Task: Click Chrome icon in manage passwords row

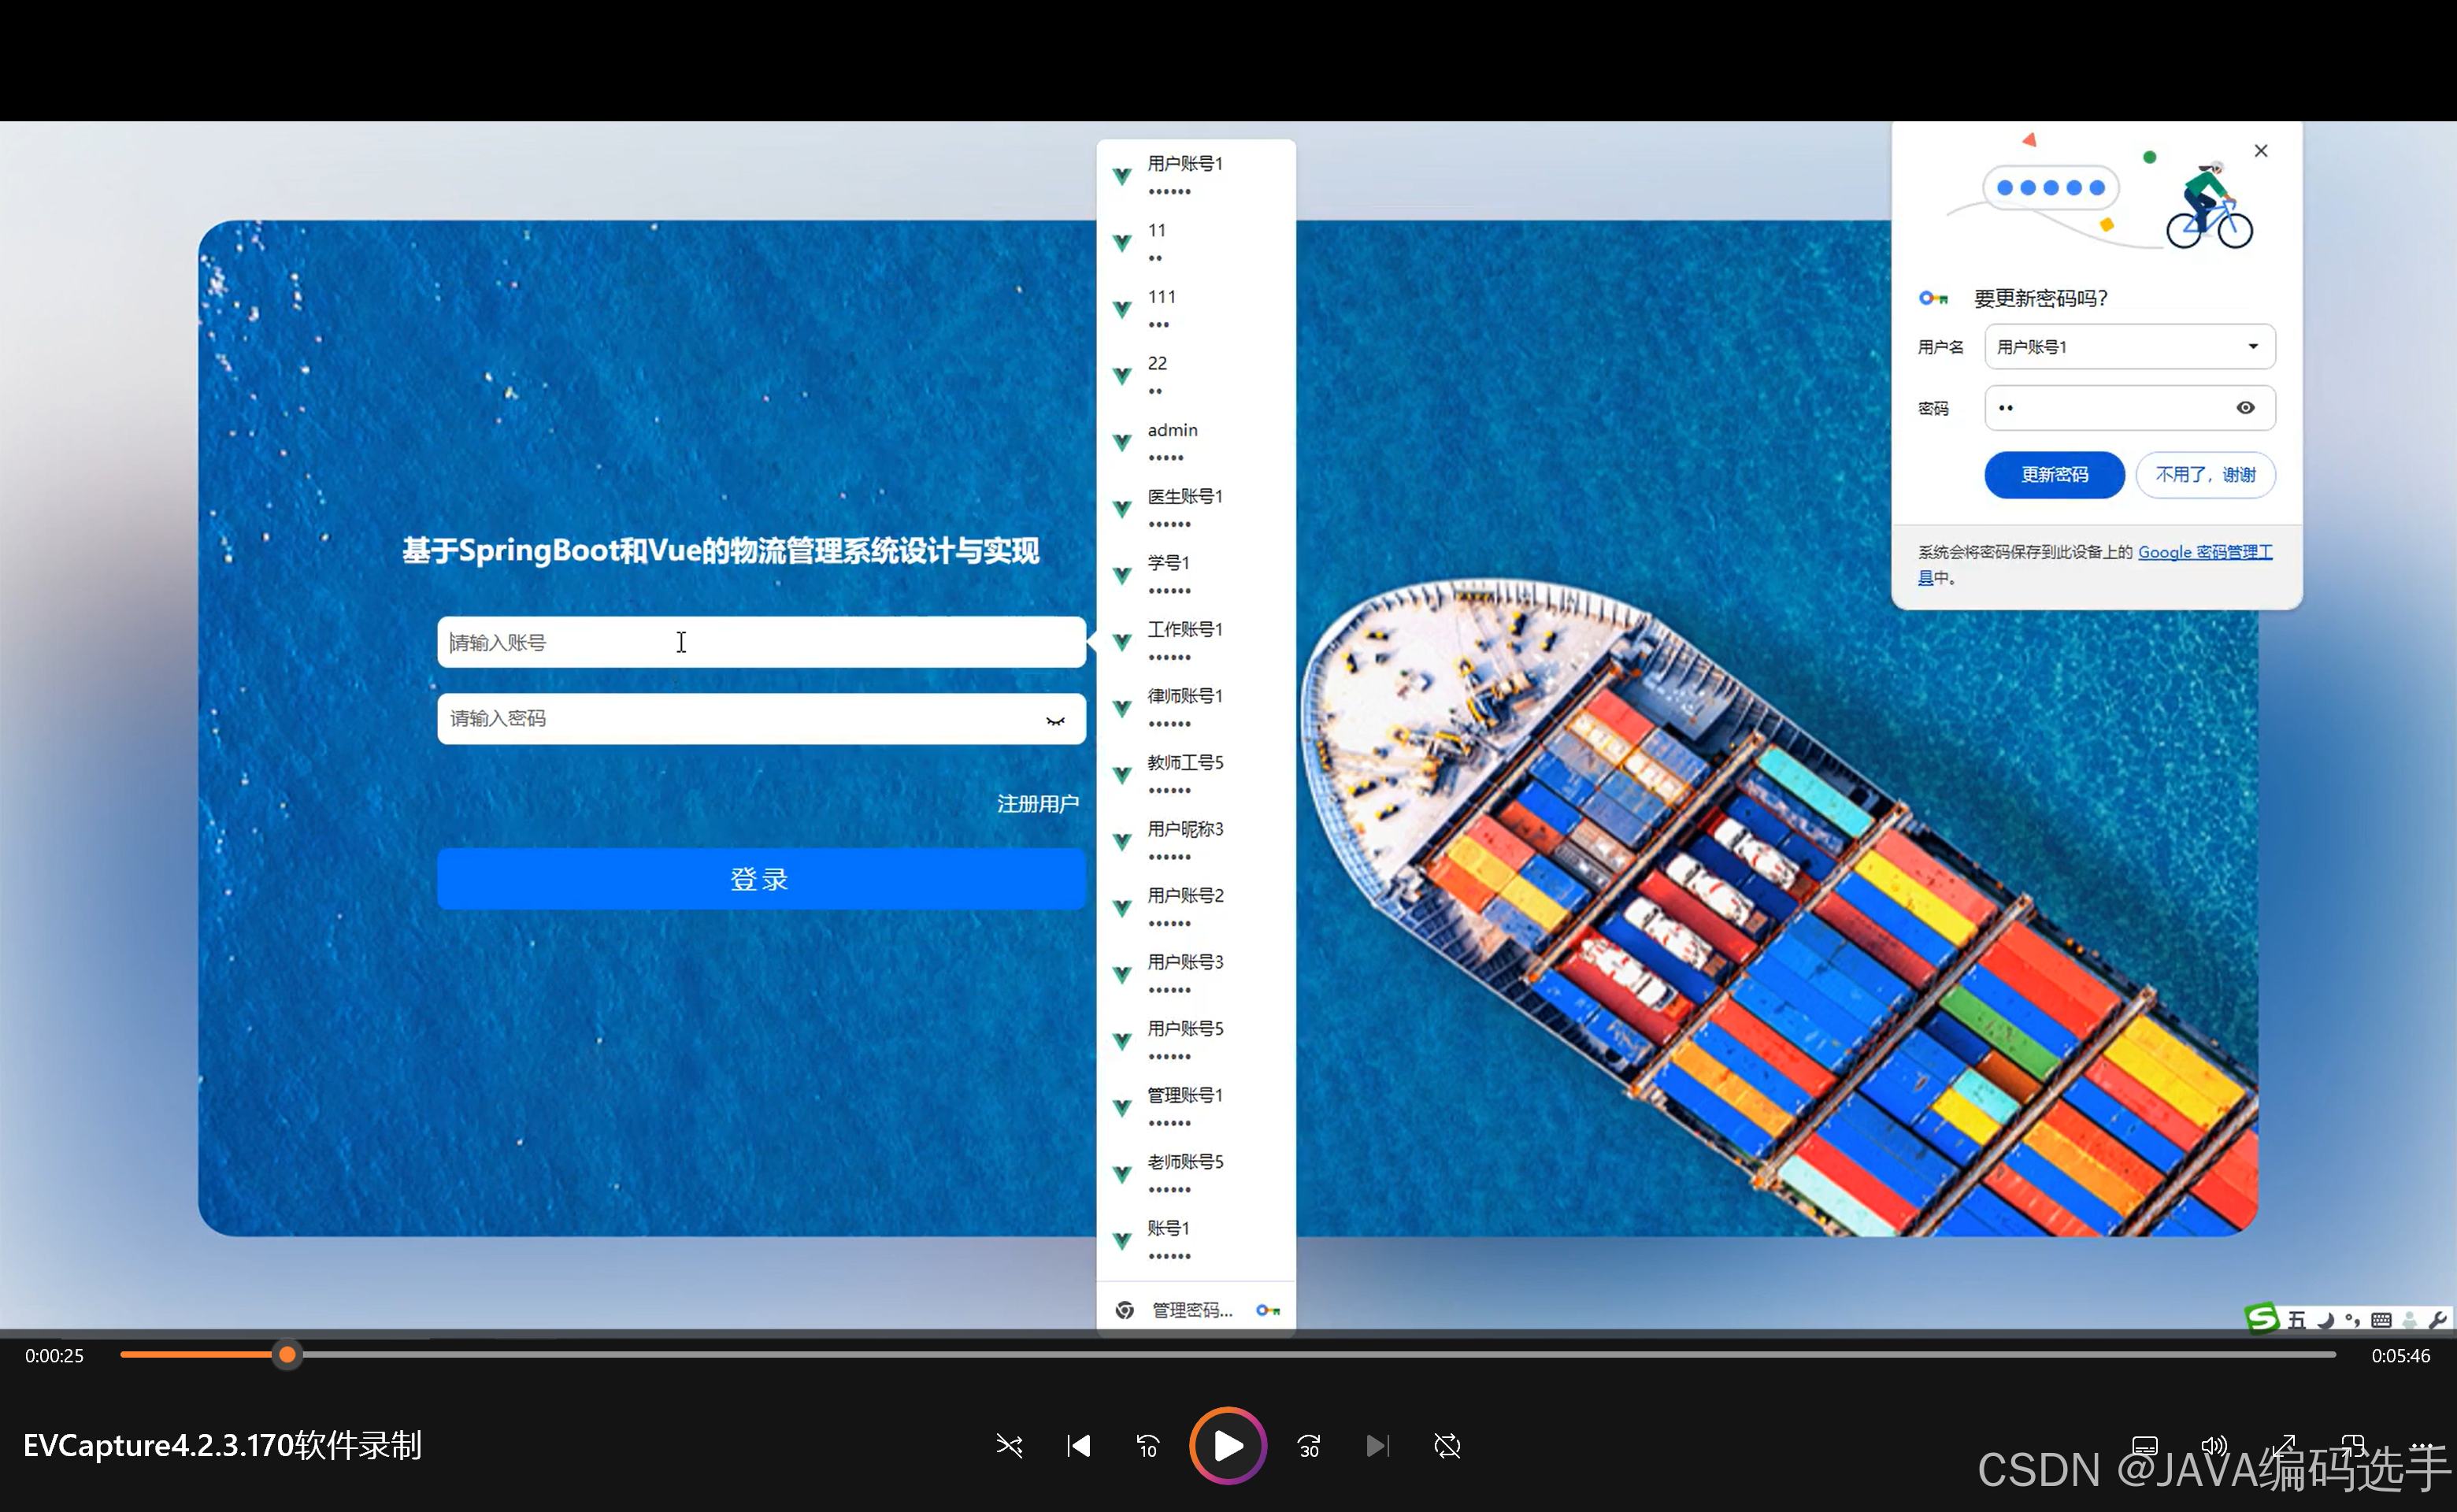Action: click(x=1124, y=1310)
